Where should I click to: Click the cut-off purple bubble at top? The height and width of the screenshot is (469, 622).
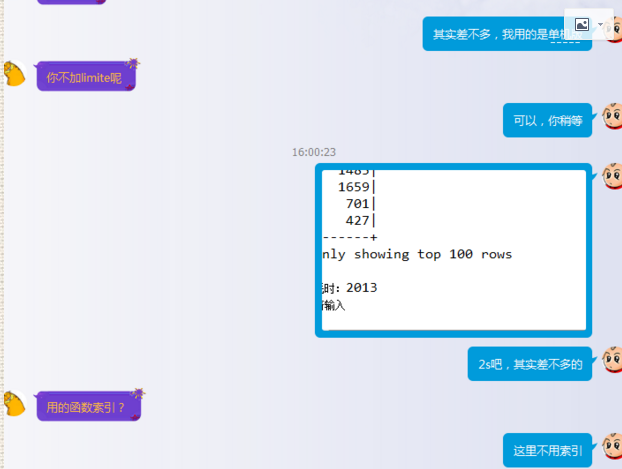(x=71, y=2)
